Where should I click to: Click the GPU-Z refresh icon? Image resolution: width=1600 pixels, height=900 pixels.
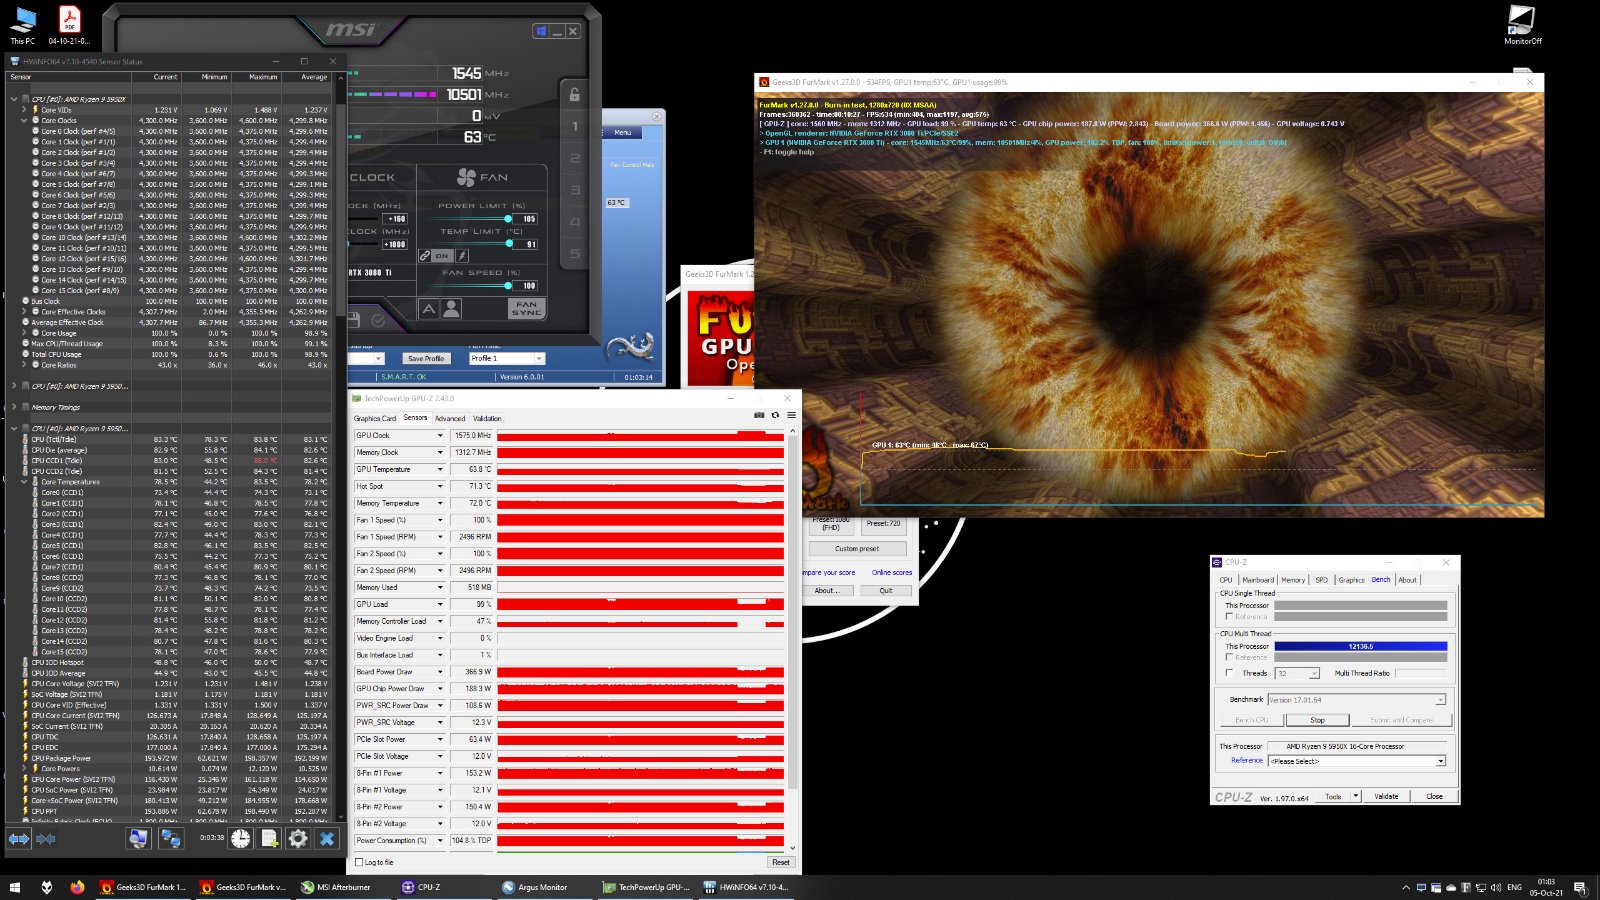775,415
